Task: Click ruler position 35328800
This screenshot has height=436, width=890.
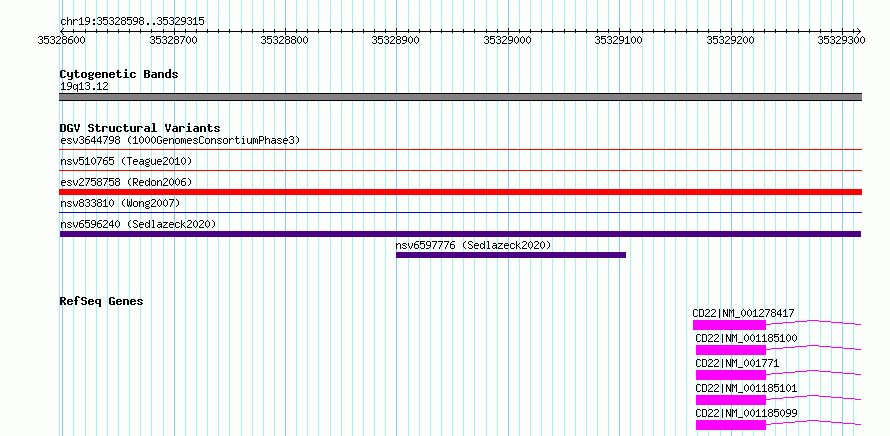Action: pyautogui.click(x=284, y=40)
